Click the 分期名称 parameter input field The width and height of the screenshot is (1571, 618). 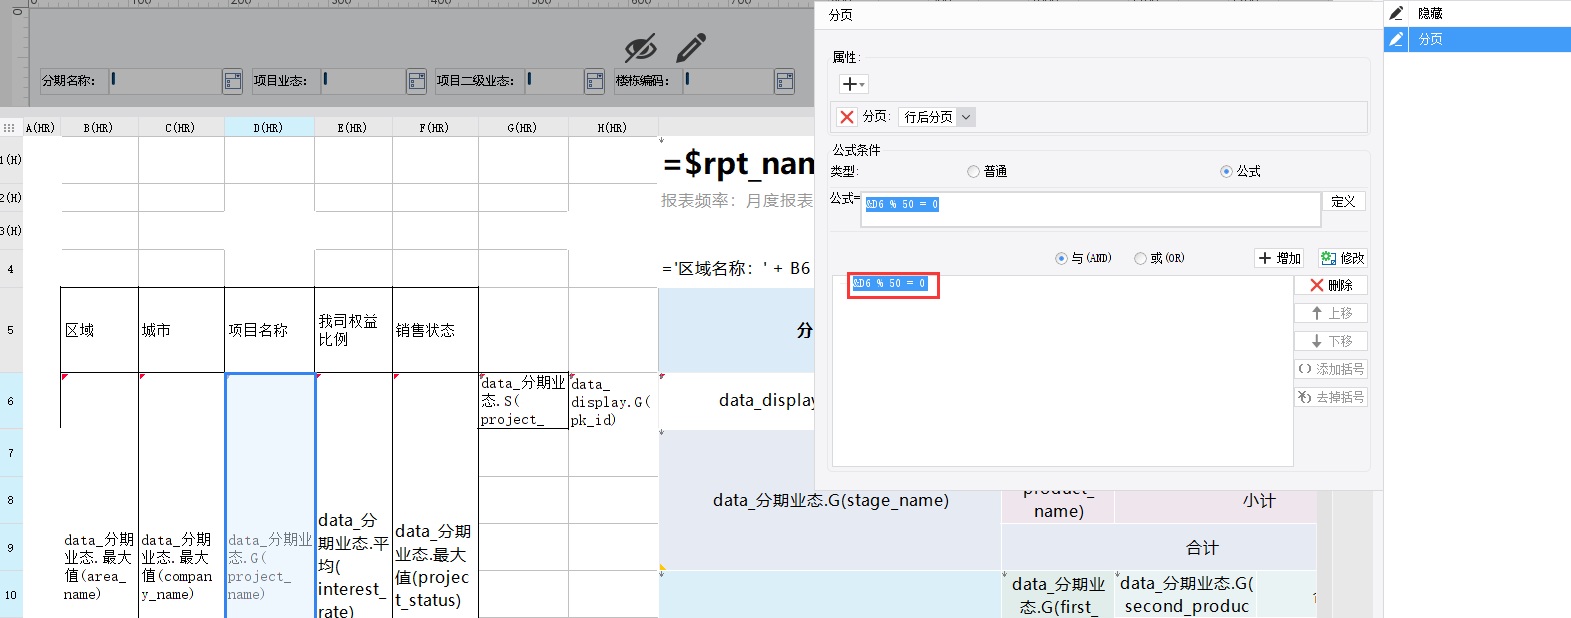click(x=165, y=81)
